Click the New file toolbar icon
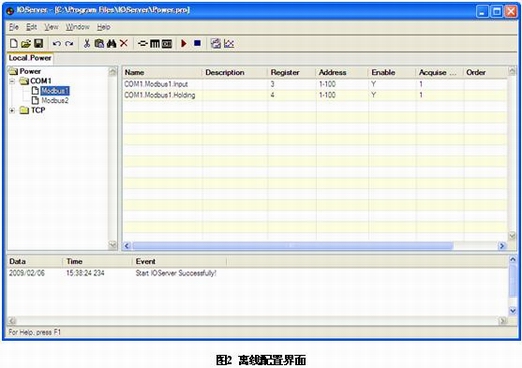 14,43
